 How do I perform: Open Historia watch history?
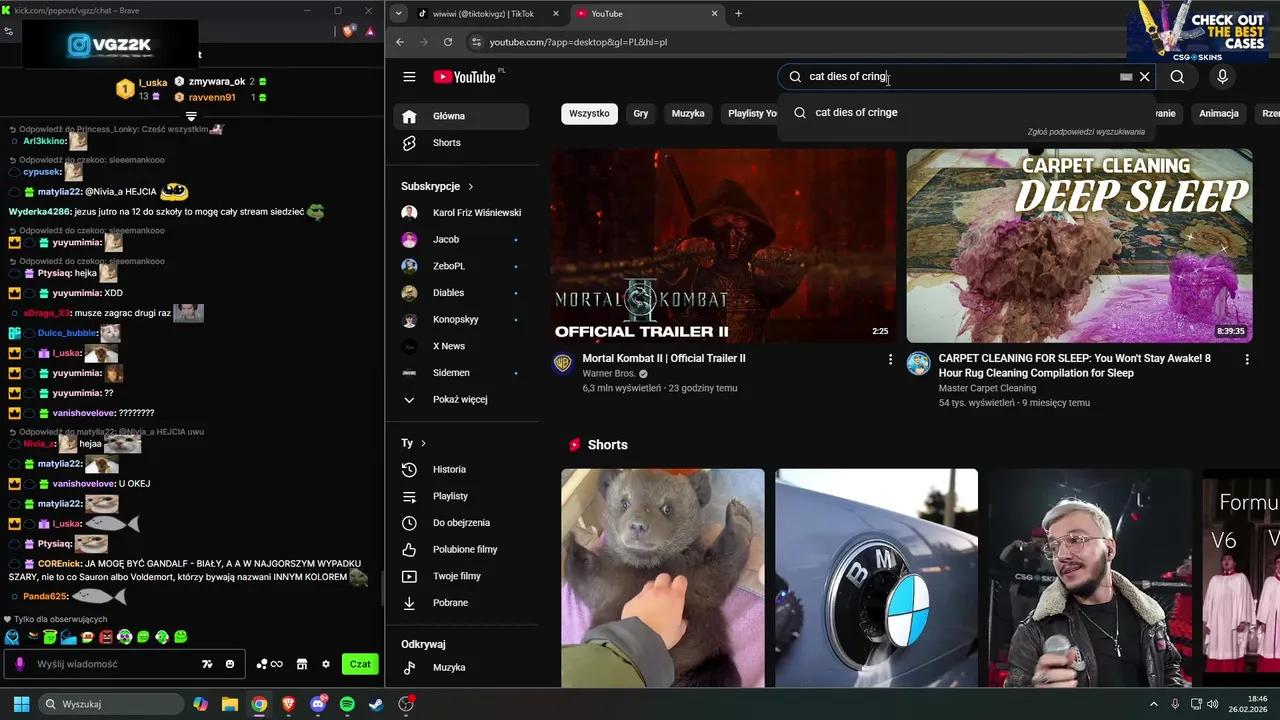pyautogui.click(x=461, y=470)
